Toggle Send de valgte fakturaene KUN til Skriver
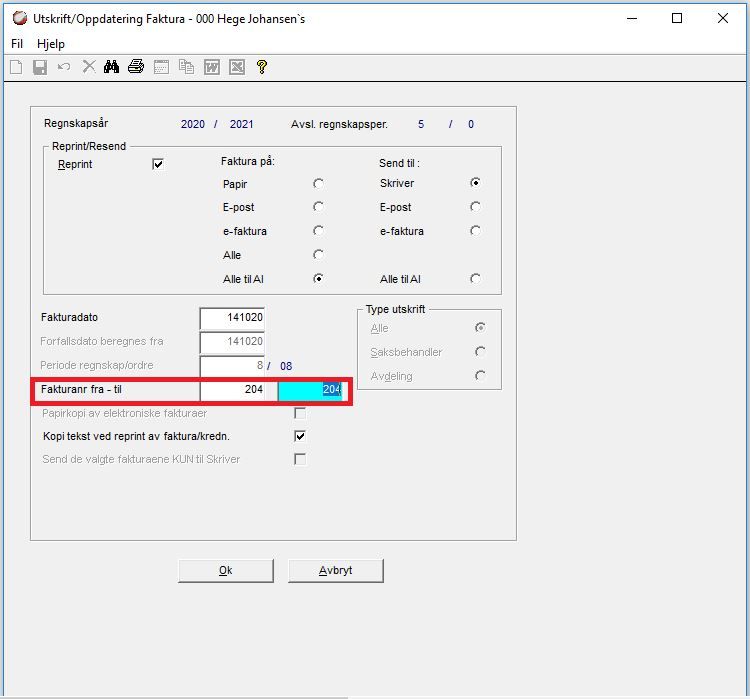This screenshot has height=699, width=750. pyautogui.click(x=300, y=459)
